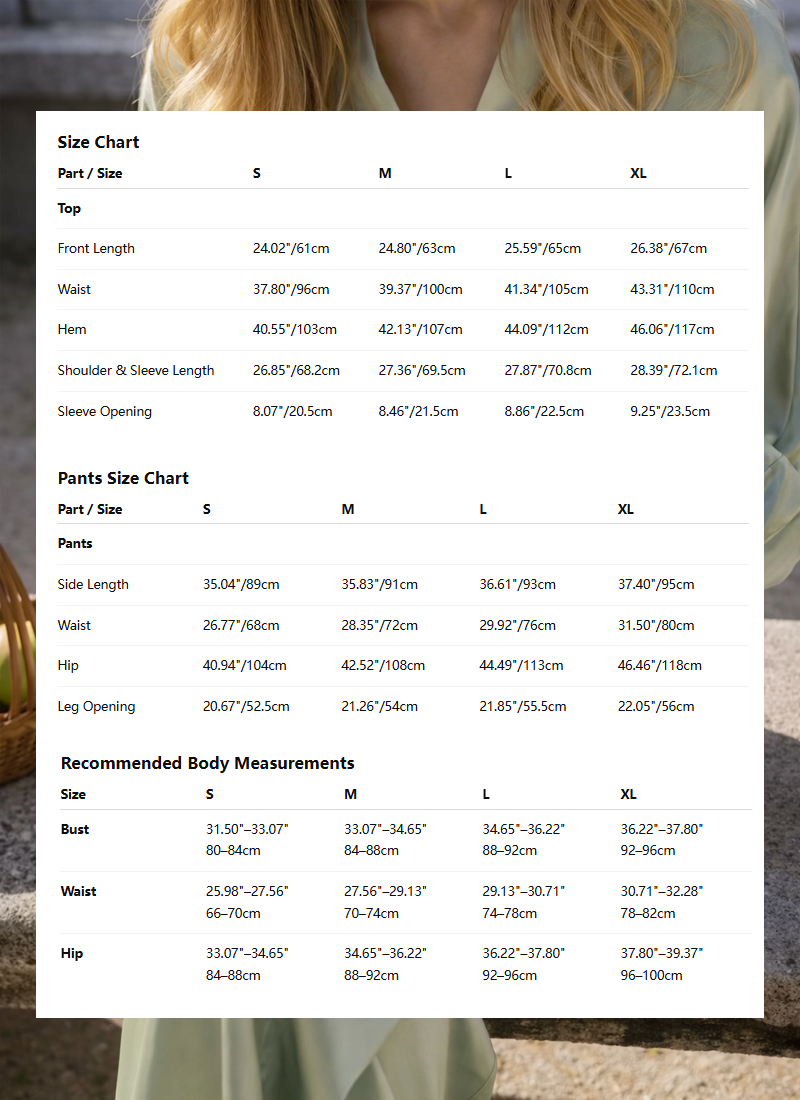This screenshot has height=1100, width=800.
Task: Click the Size Chart heading
Action: [98, 142]
